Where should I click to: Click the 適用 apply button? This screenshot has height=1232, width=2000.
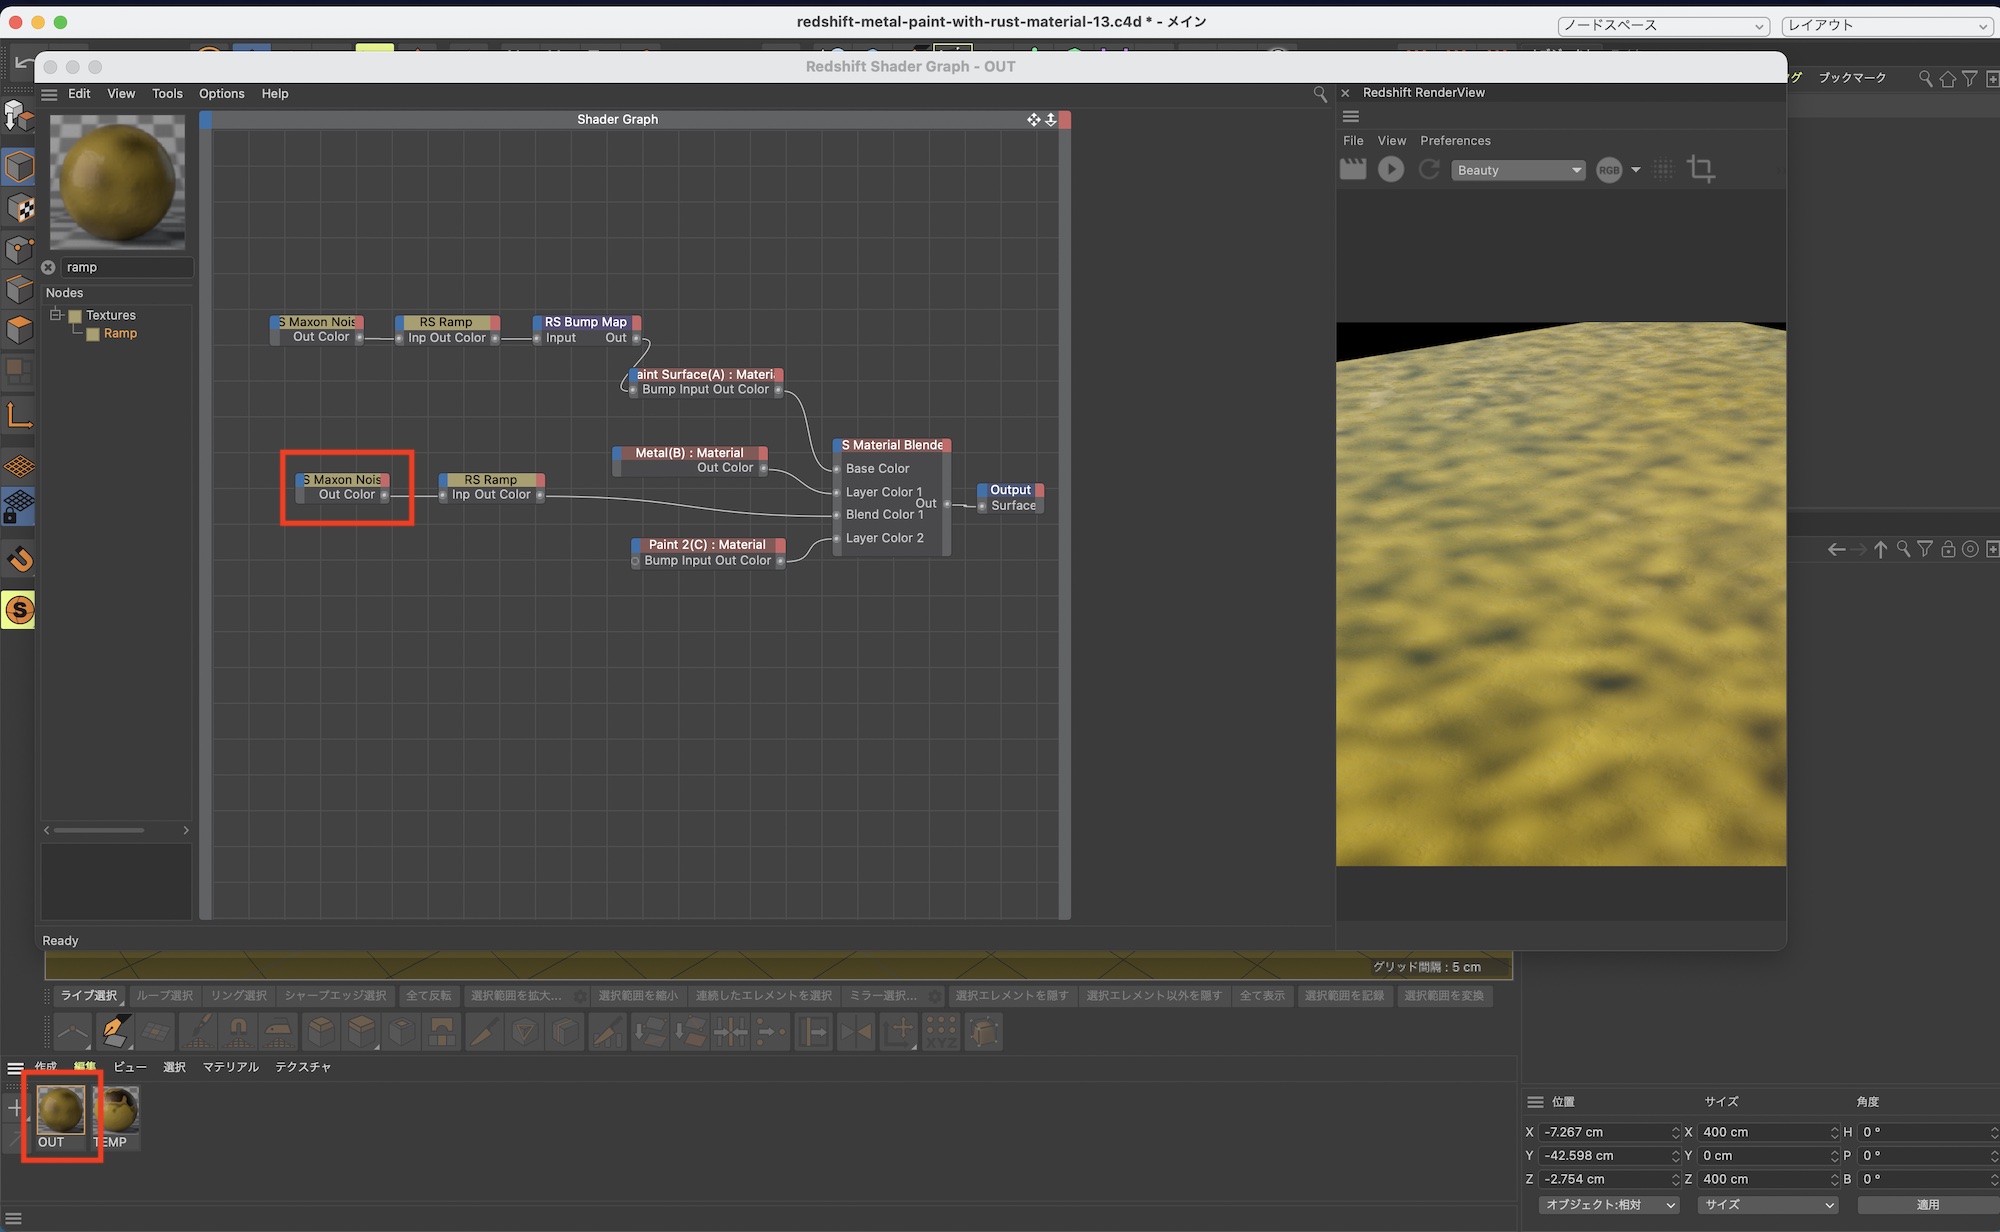[1927, 1205]
